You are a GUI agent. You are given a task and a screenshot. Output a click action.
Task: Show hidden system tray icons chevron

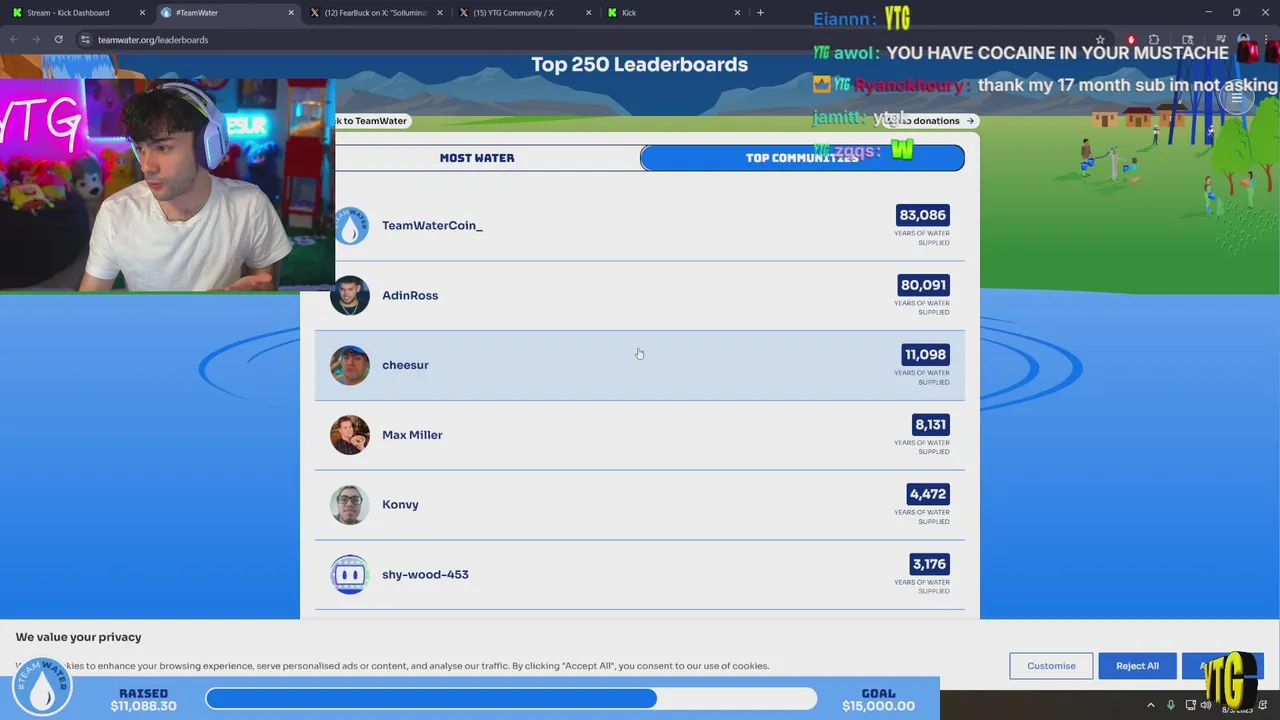point(1150,706)
